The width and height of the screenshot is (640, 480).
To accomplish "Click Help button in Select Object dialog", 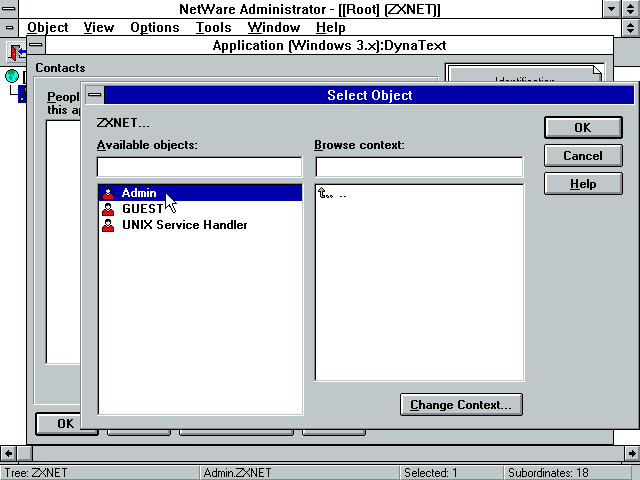I will click(x=583, y=184).
